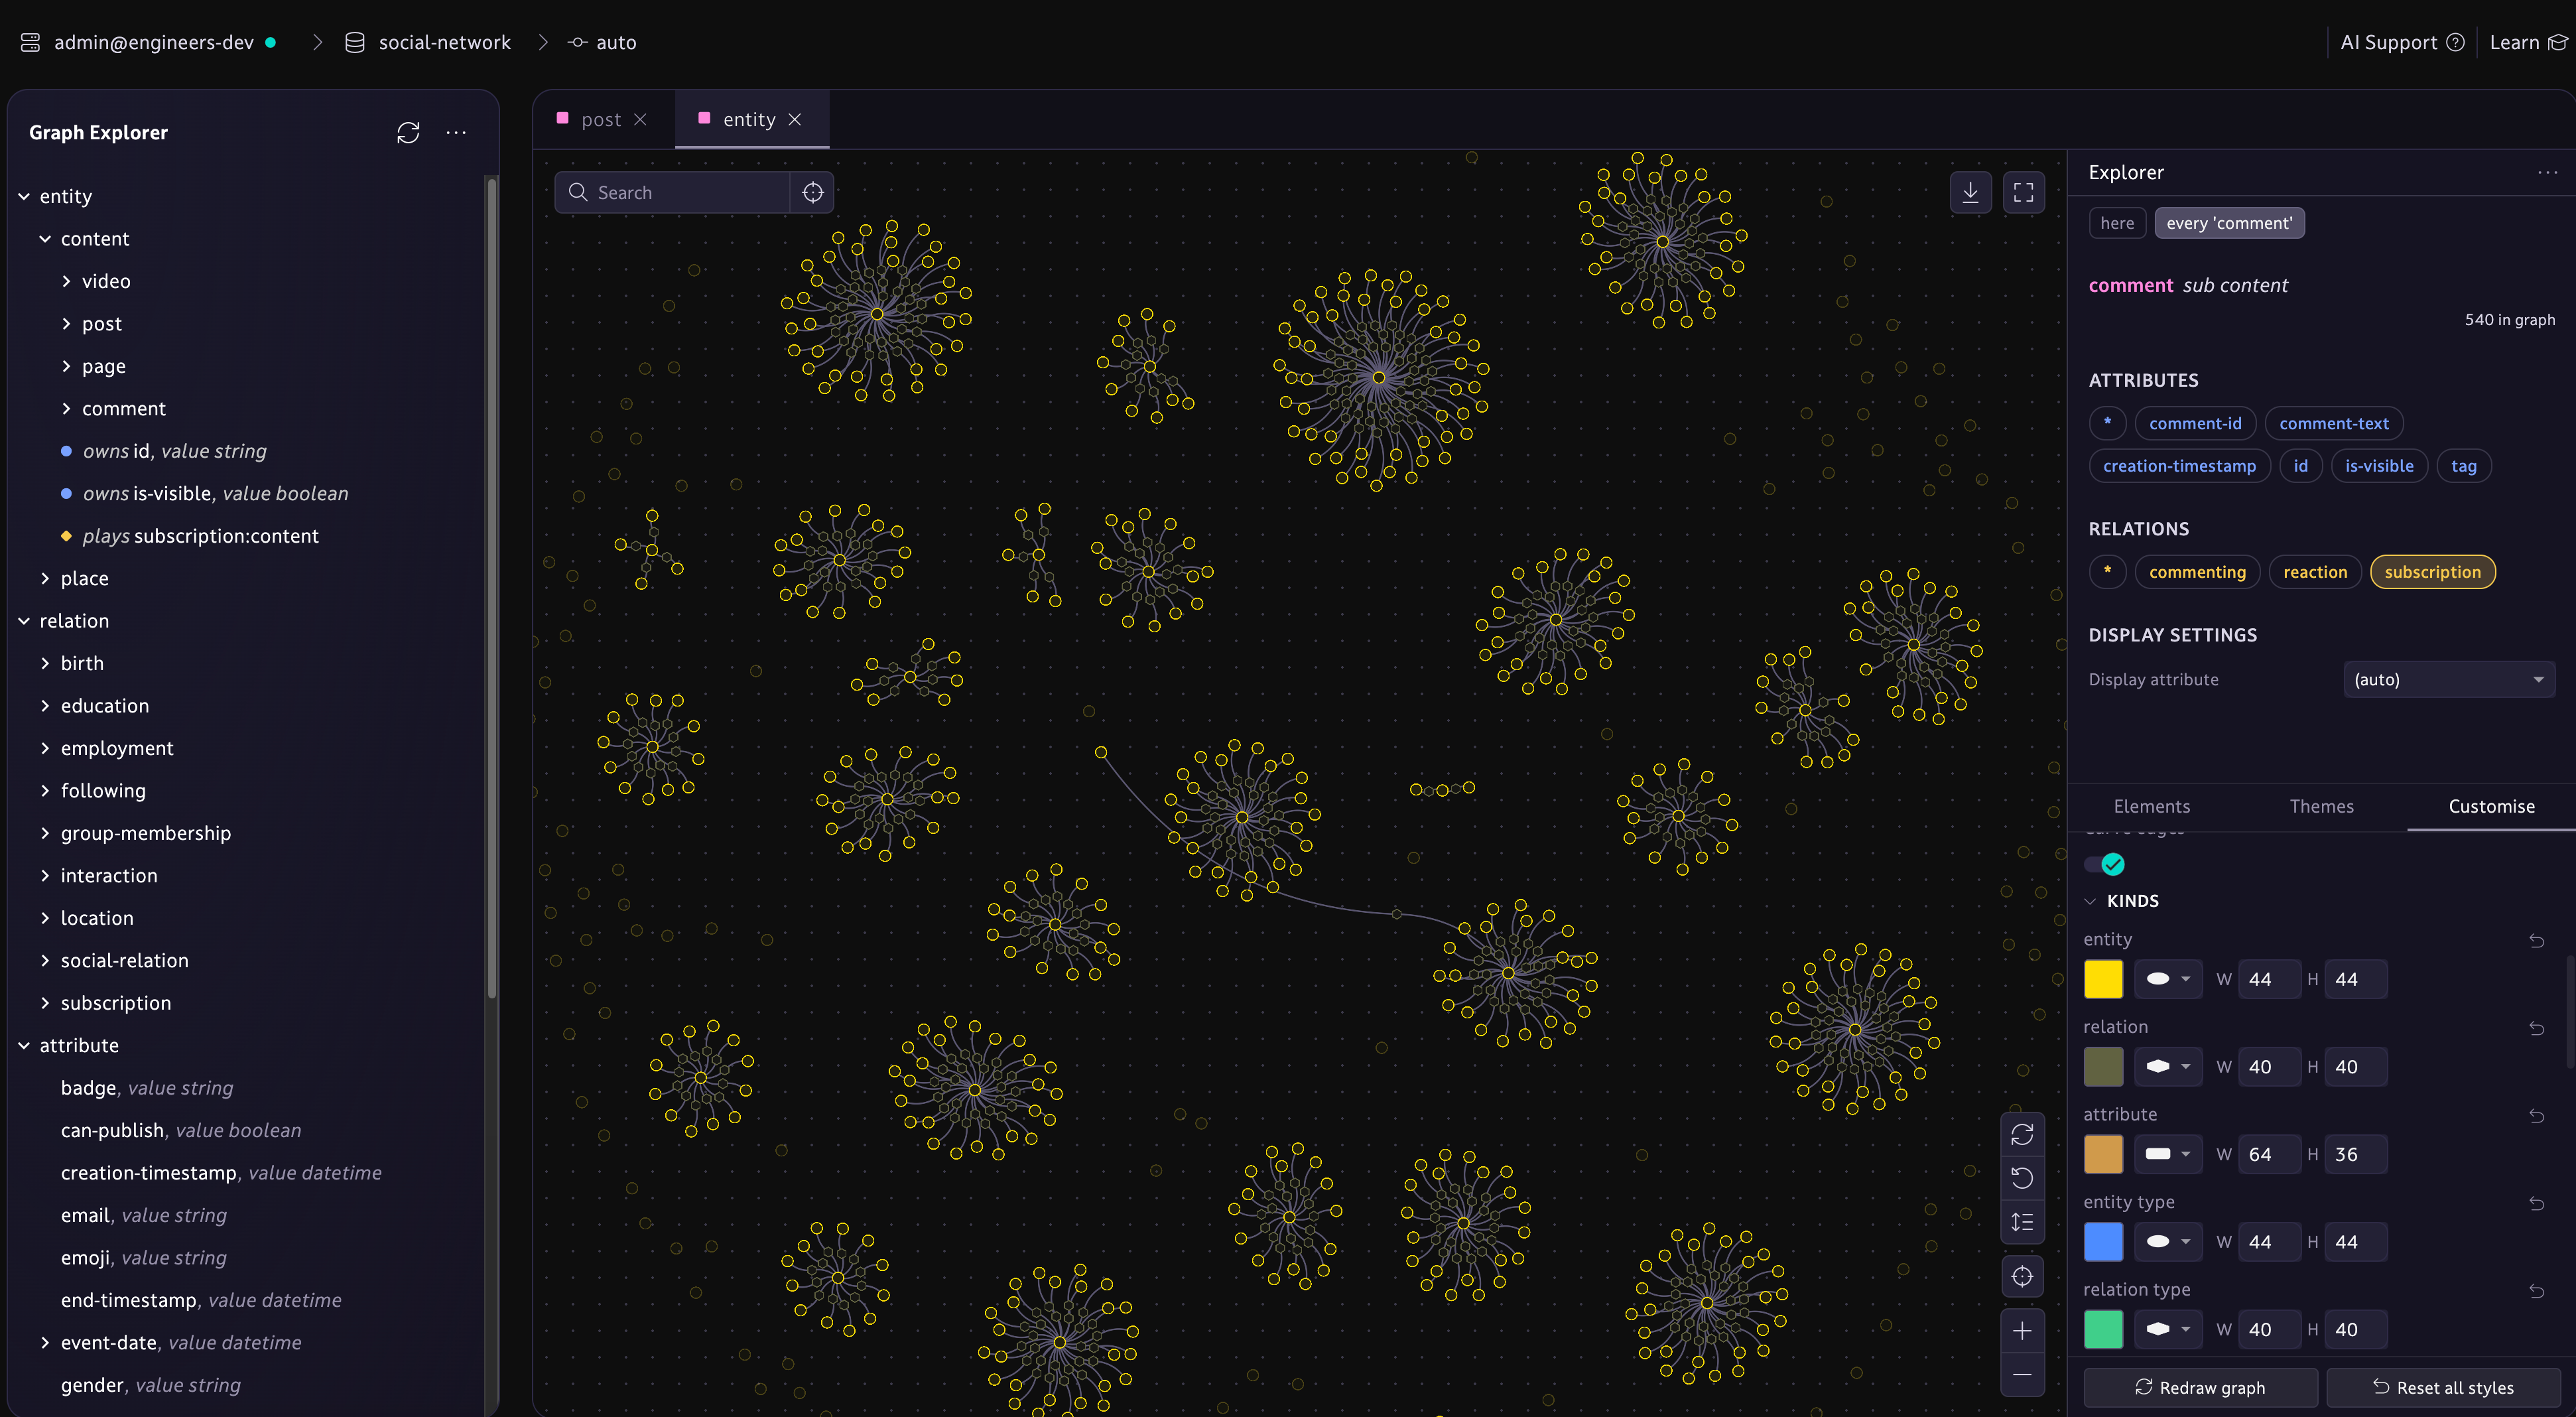
Task: Toggle the subscription relation chip
Action: (2432, 572)
